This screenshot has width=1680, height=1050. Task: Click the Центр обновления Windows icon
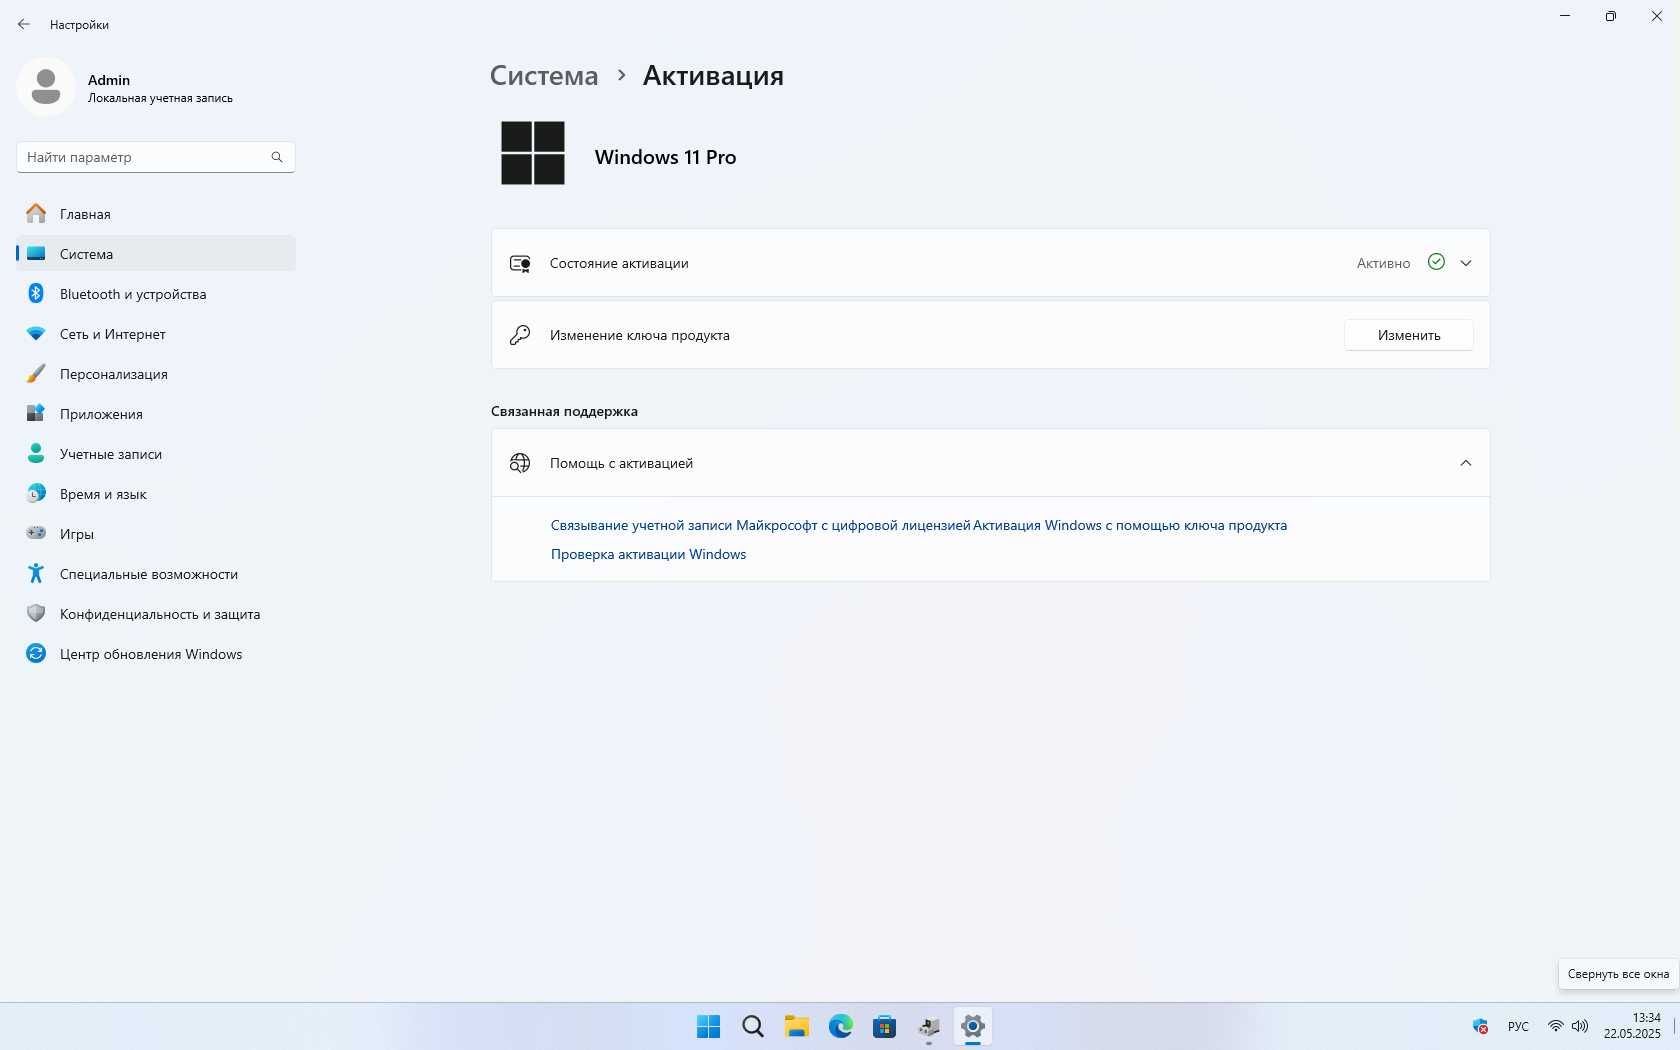tap(36, 653)
